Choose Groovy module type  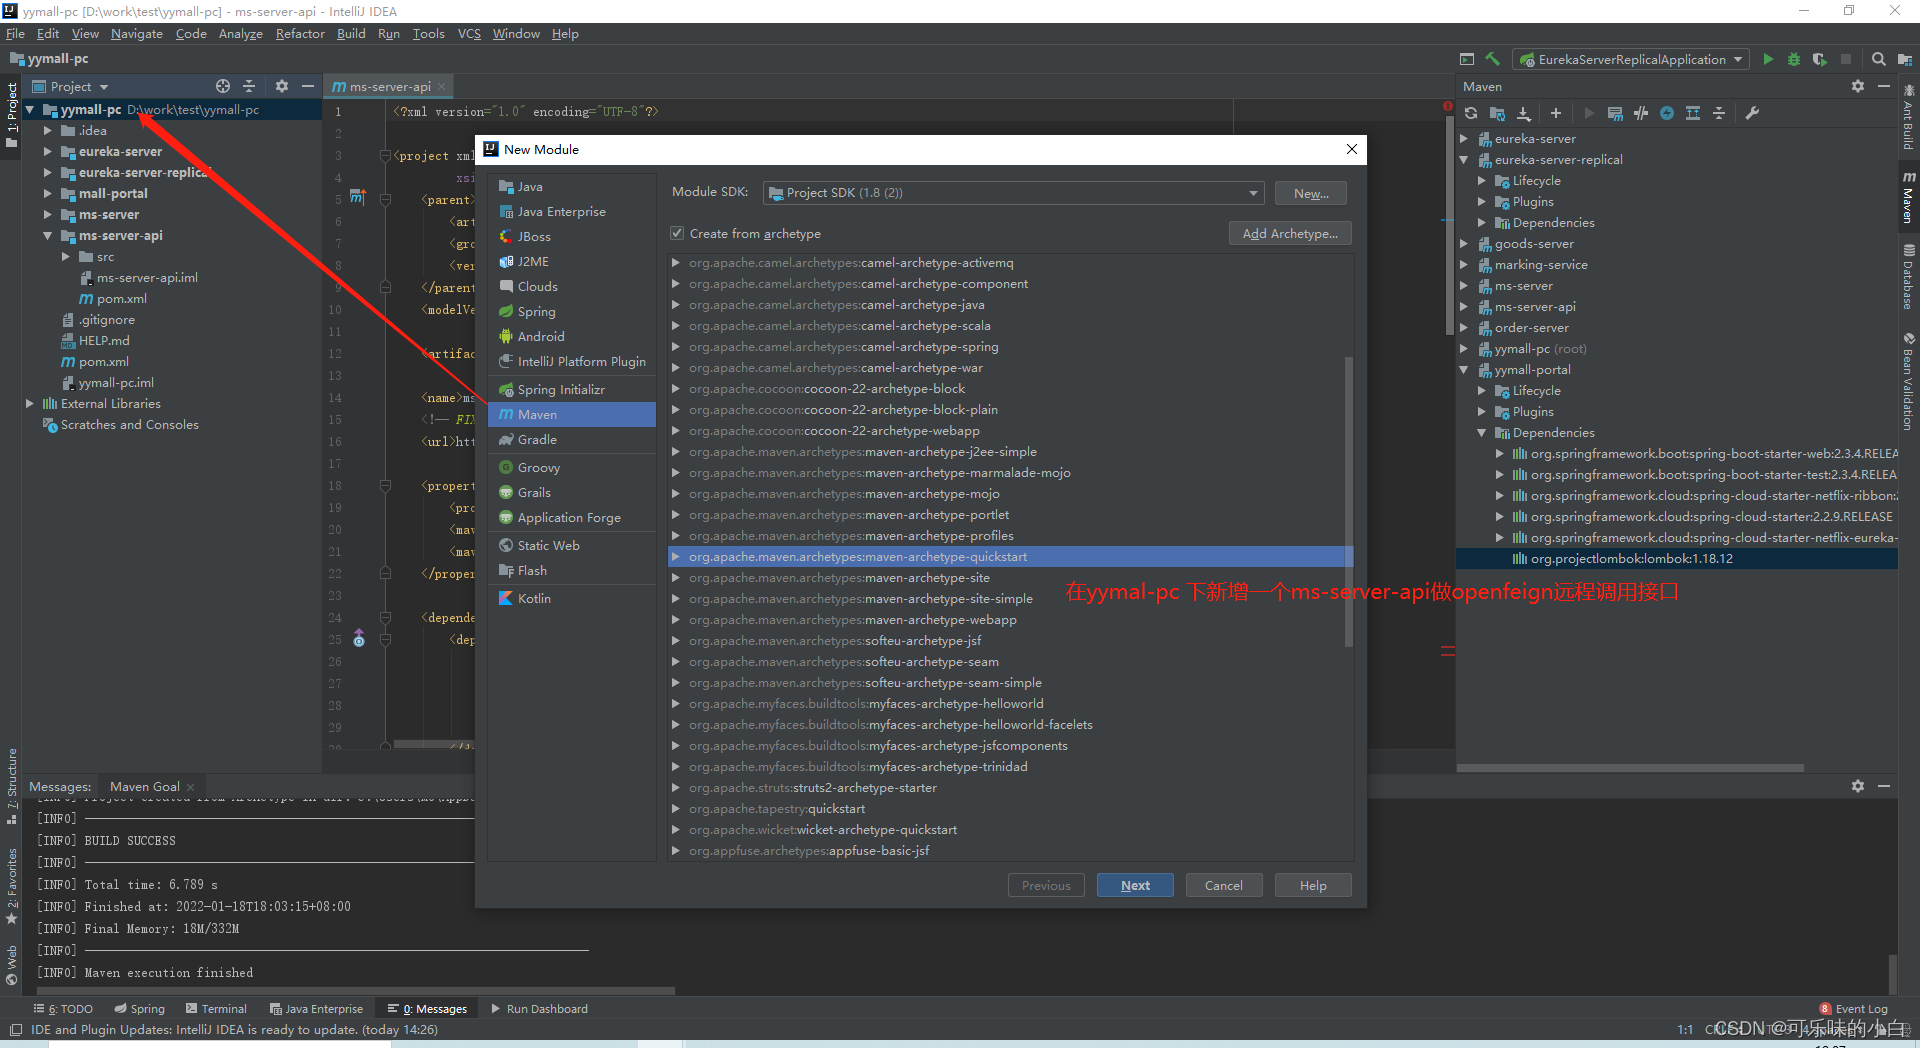click(572, 467)
